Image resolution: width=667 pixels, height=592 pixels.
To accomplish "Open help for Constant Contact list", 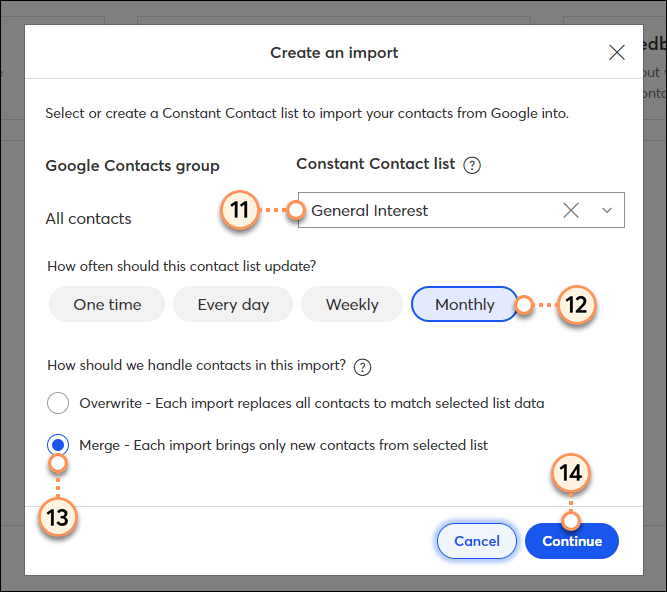I will click(472, 165).
